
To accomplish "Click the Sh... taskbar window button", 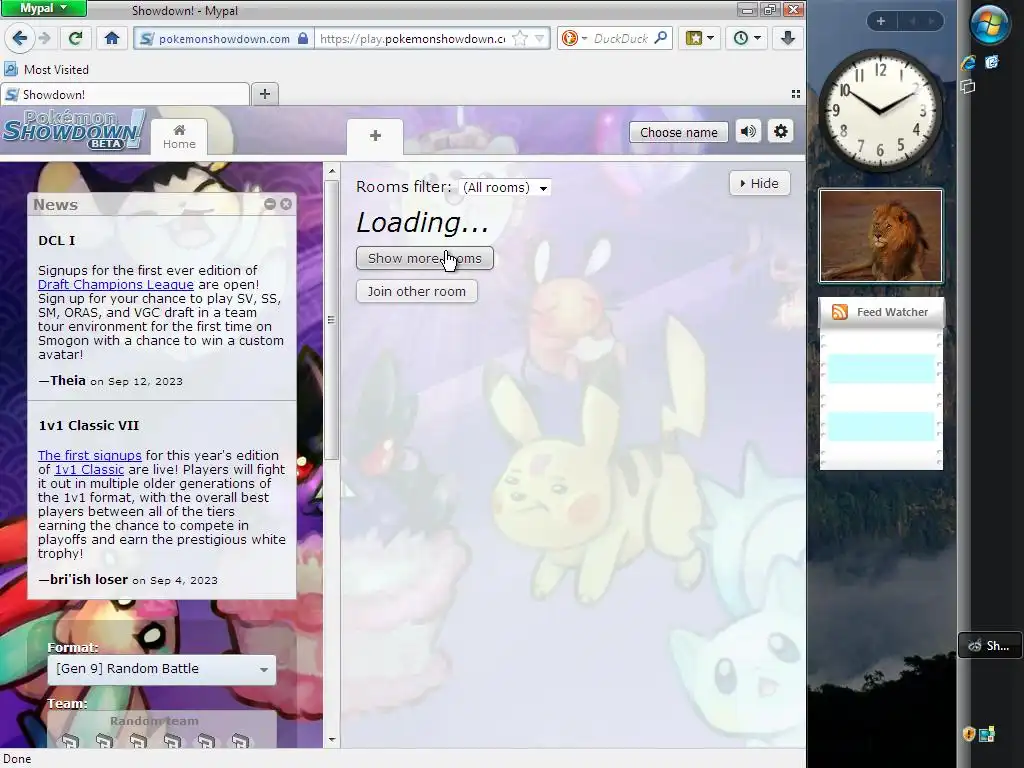I will (x=989, y=645).
